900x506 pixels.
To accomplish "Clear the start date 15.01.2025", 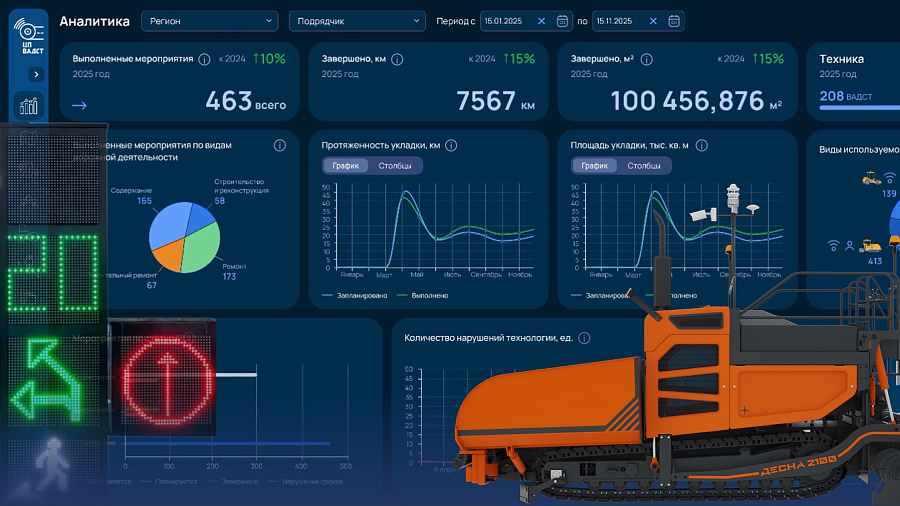I will (x=541, y=21).
